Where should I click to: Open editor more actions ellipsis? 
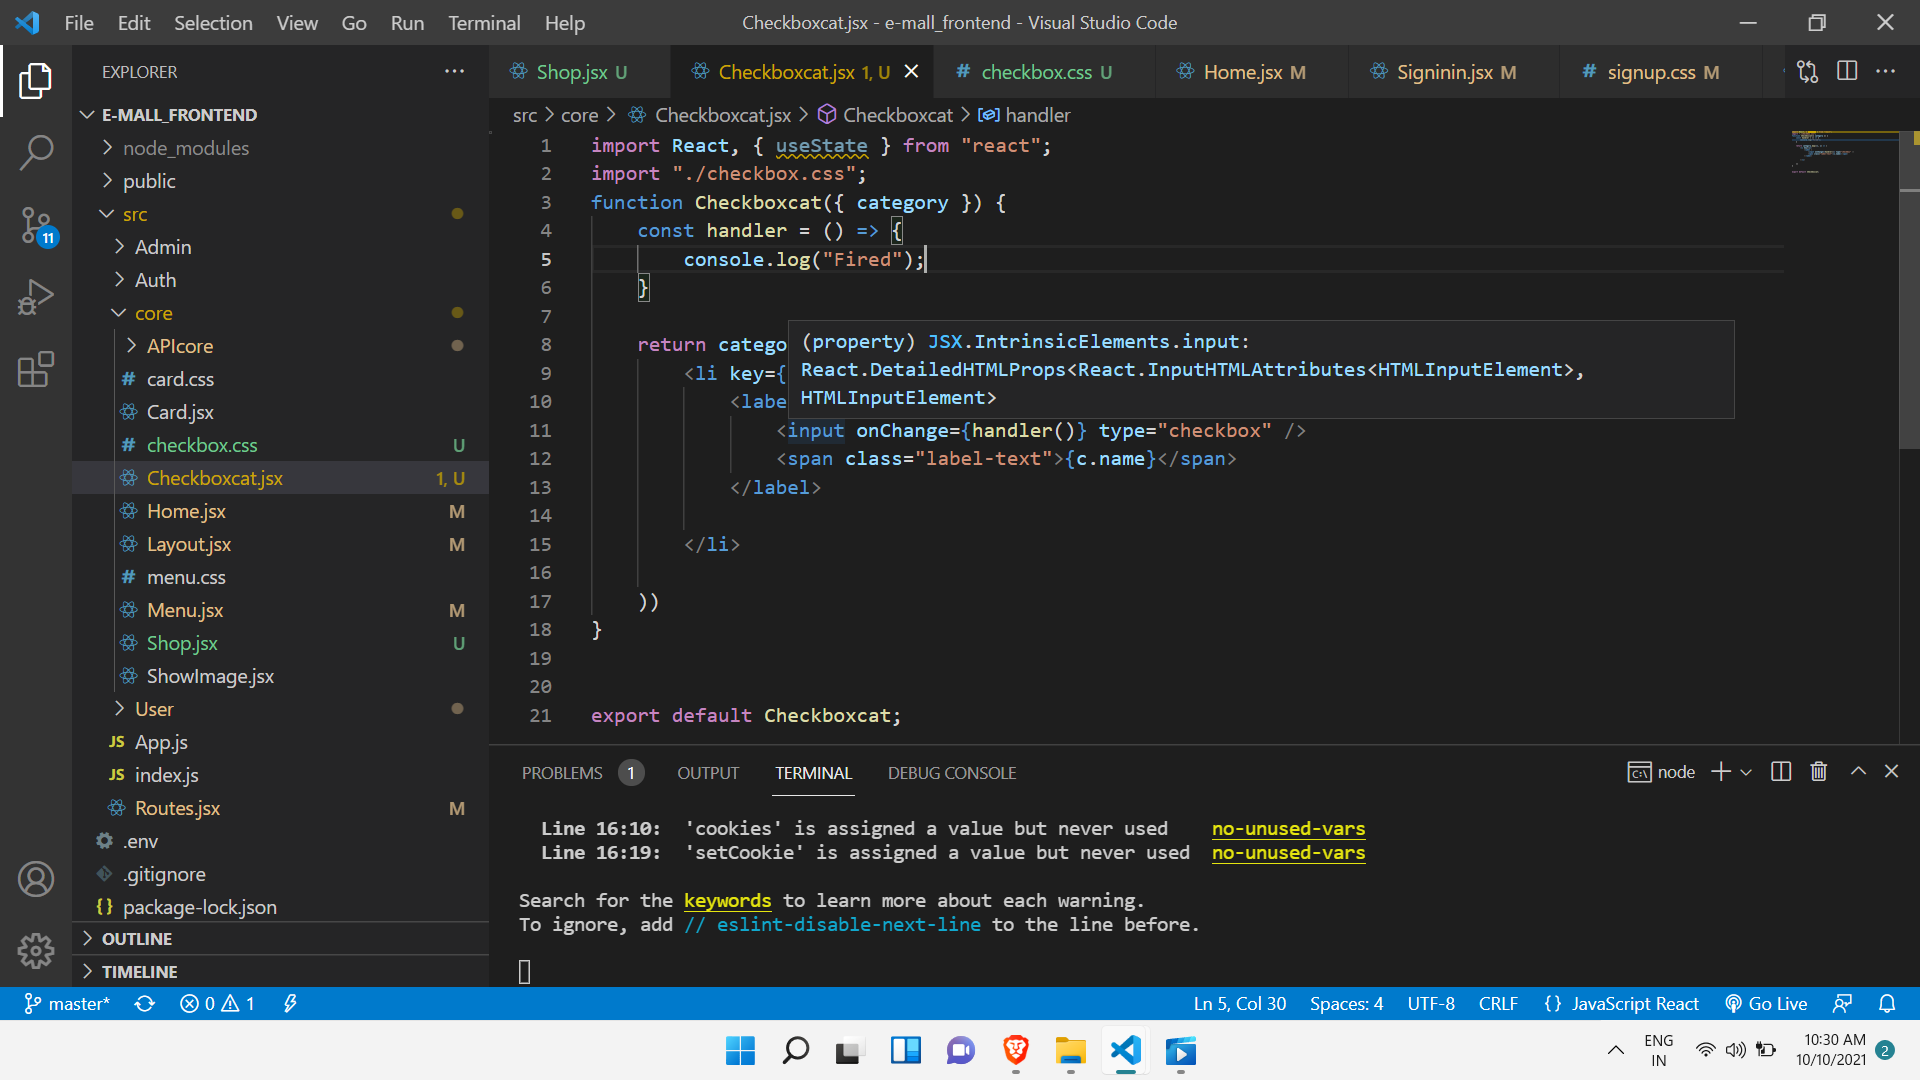coord(1885,71)
